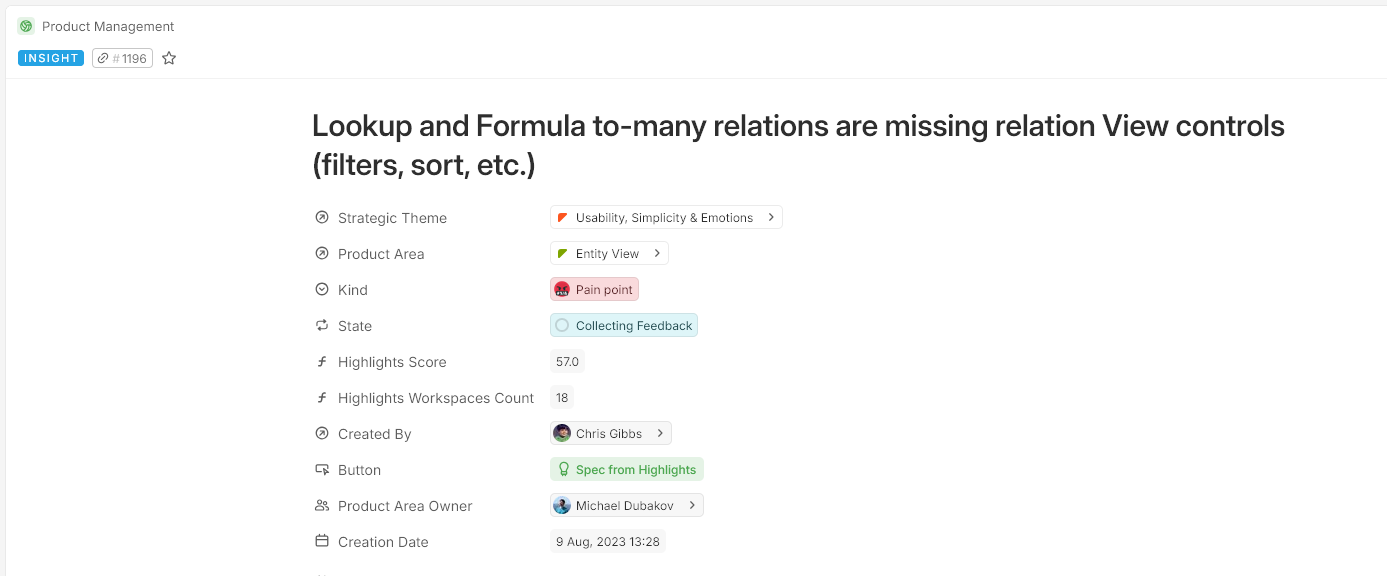Change the Collecting Feedback state
The width and height of the screenshot is (1387, 576).
[624, 326]
